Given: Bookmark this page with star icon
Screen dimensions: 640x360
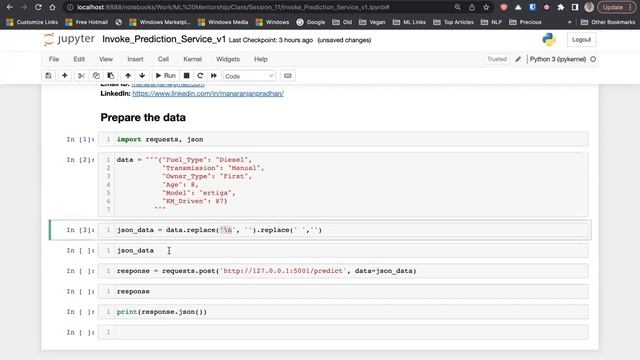Looking at the screenshot, I should [x=486, y=7].
